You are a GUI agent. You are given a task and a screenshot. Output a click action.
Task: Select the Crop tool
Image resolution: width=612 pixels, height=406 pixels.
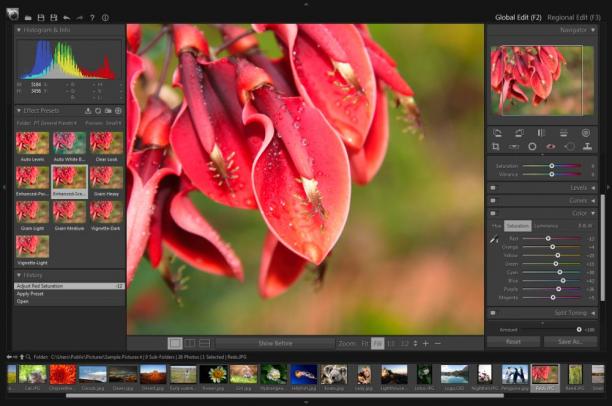496,147
